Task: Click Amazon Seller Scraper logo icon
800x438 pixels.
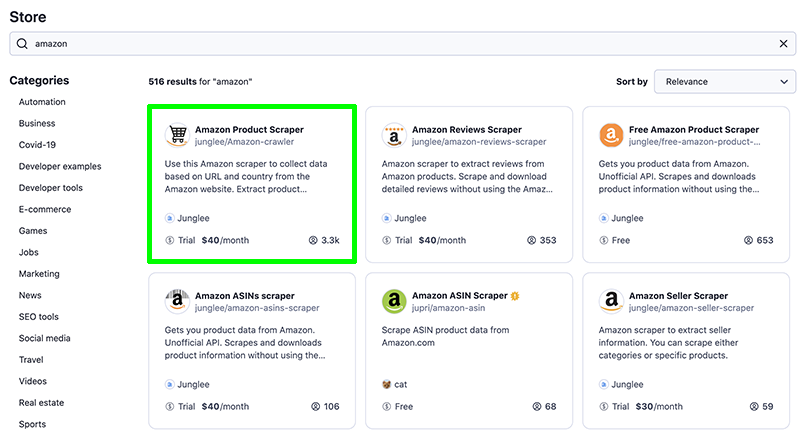Action: click(x=611, y=301)
